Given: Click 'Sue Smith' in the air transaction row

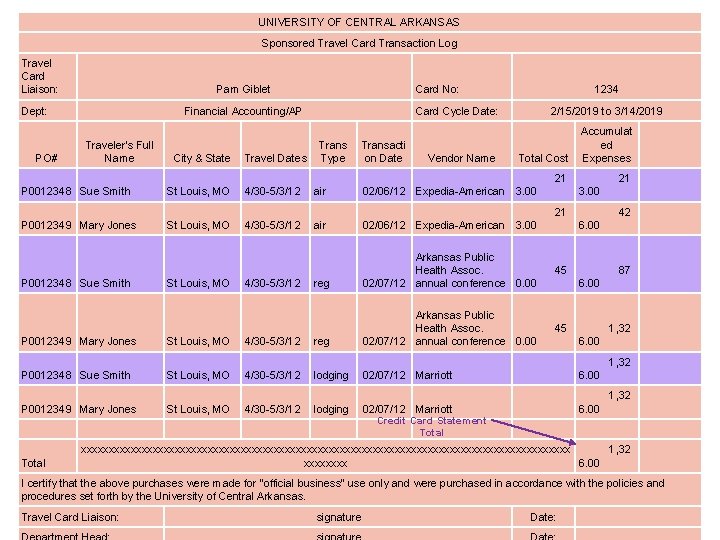Looking at the screenshot, I should 120,185.
